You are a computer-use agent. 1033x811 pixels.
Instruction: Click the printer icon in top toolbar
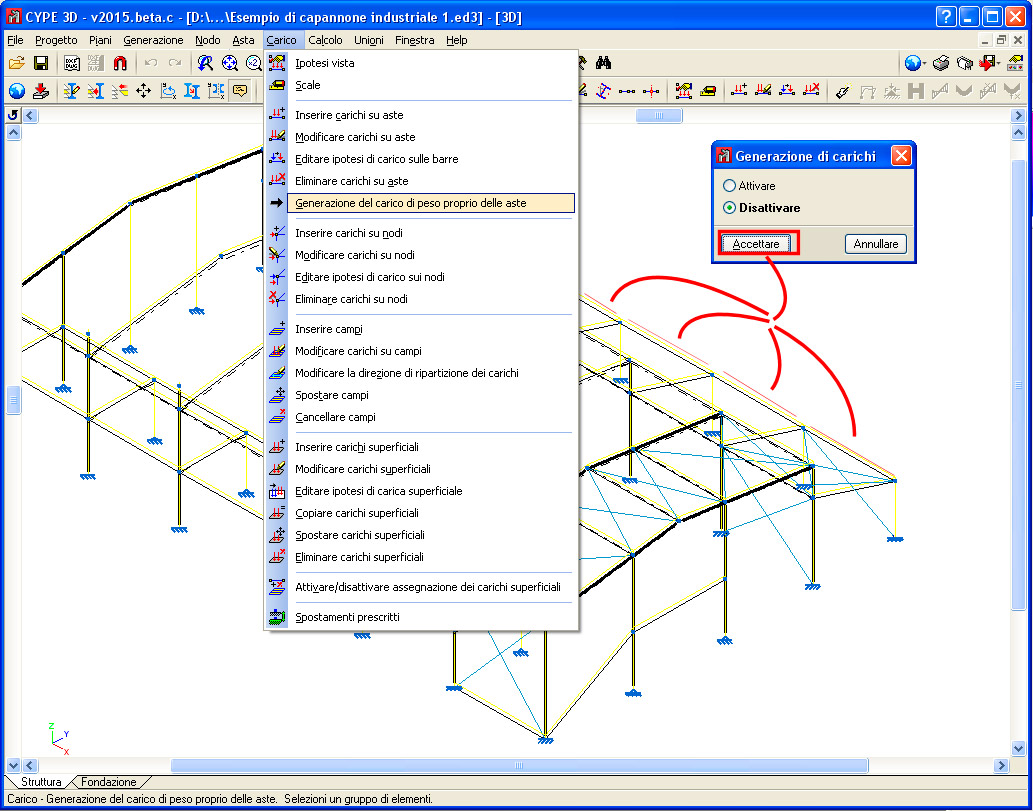[x=941, y=63]
